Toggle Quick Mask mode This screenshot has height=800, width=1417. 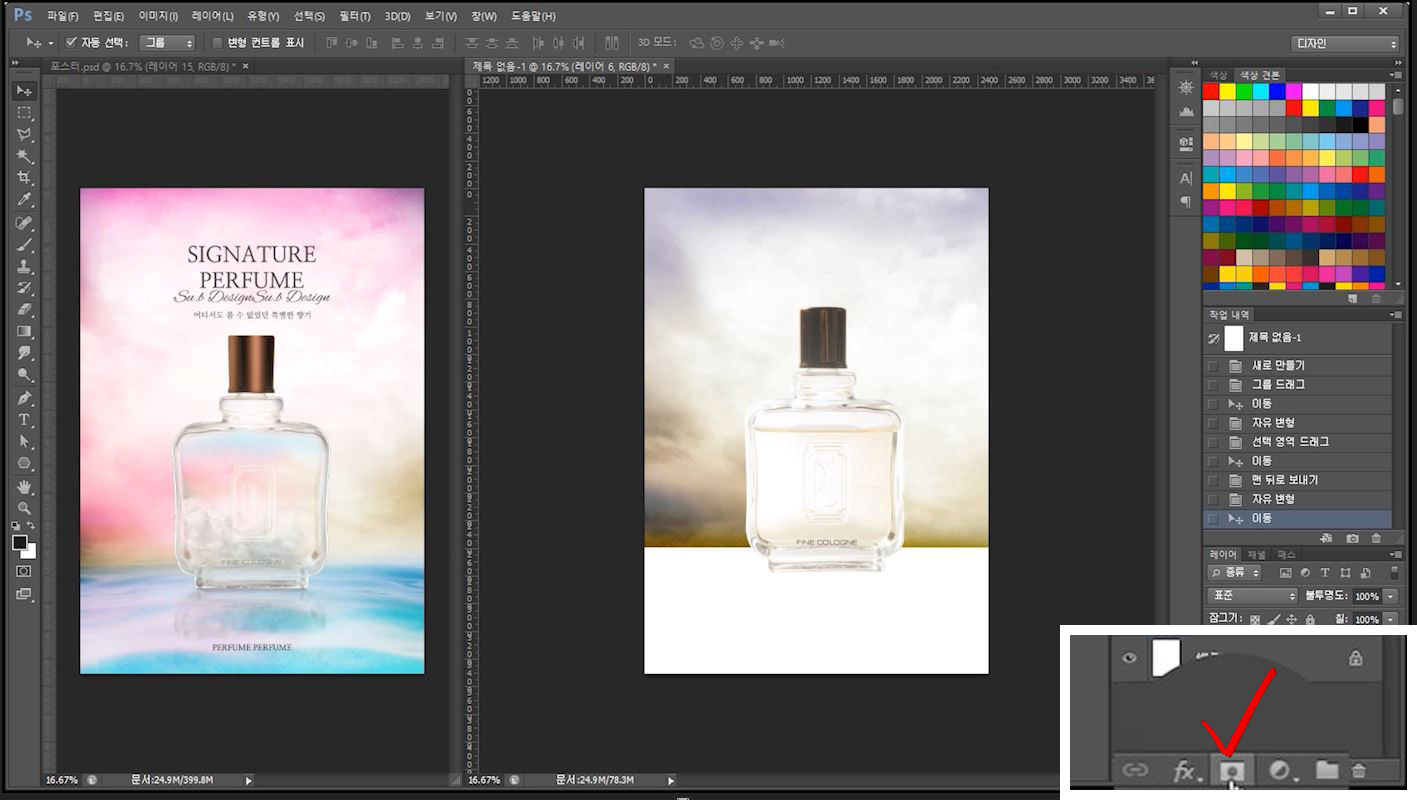click(x=23, y=571)
